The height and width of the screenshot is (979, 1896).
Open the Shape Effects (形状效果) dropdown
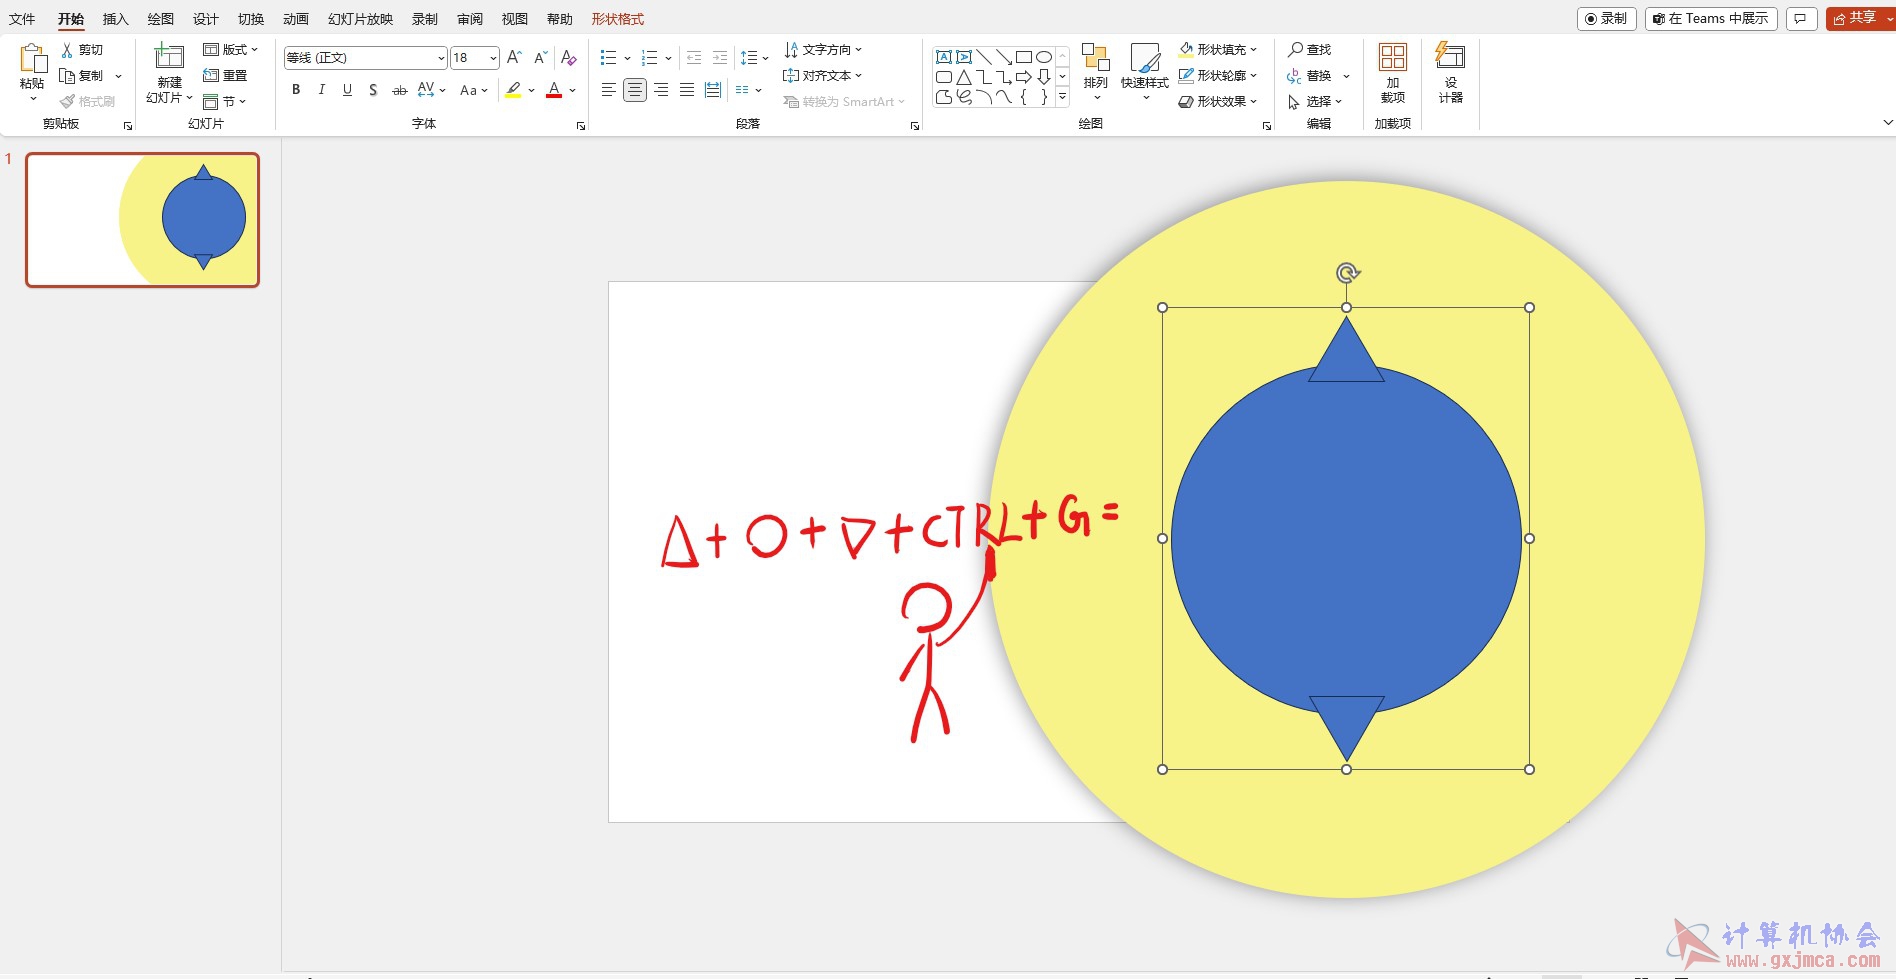point(1218,101)
